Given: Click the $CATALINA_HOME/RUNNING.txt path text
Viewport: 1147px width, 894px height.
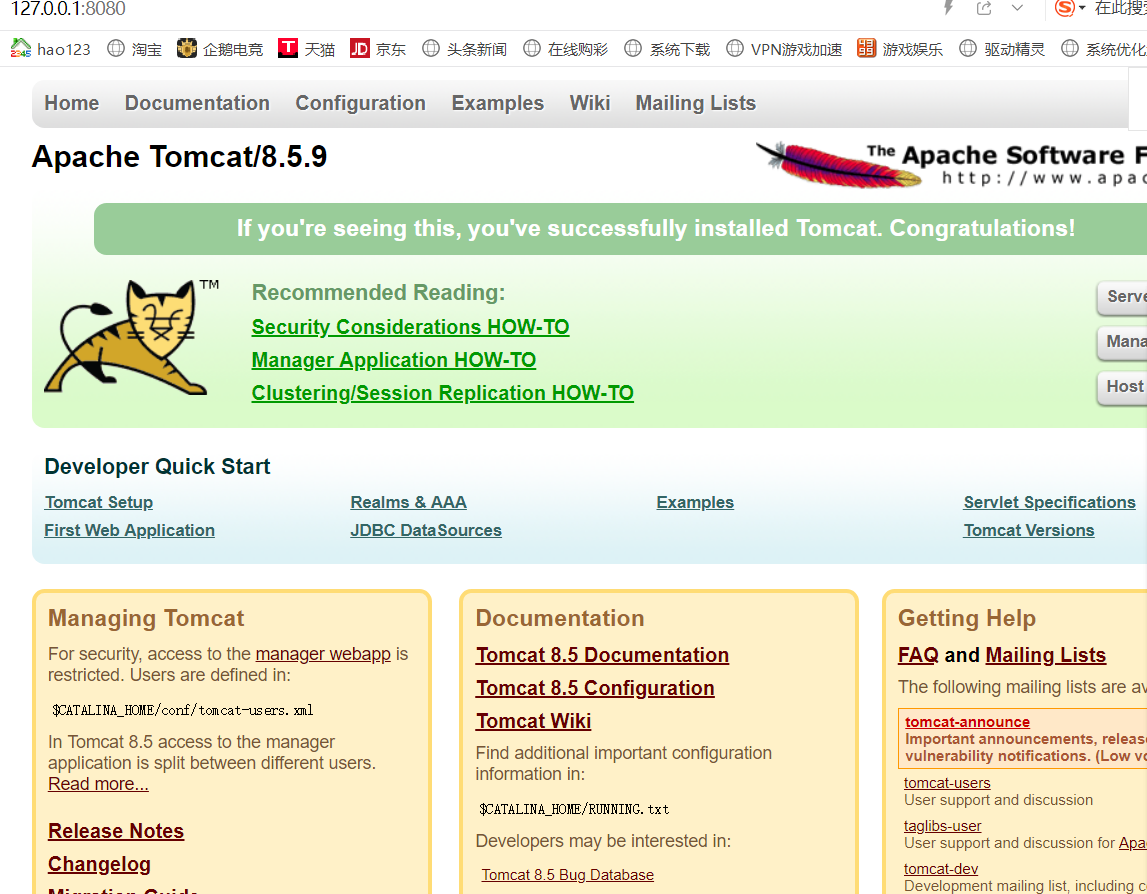Looking at the screenshot, I should coord(574,809).
